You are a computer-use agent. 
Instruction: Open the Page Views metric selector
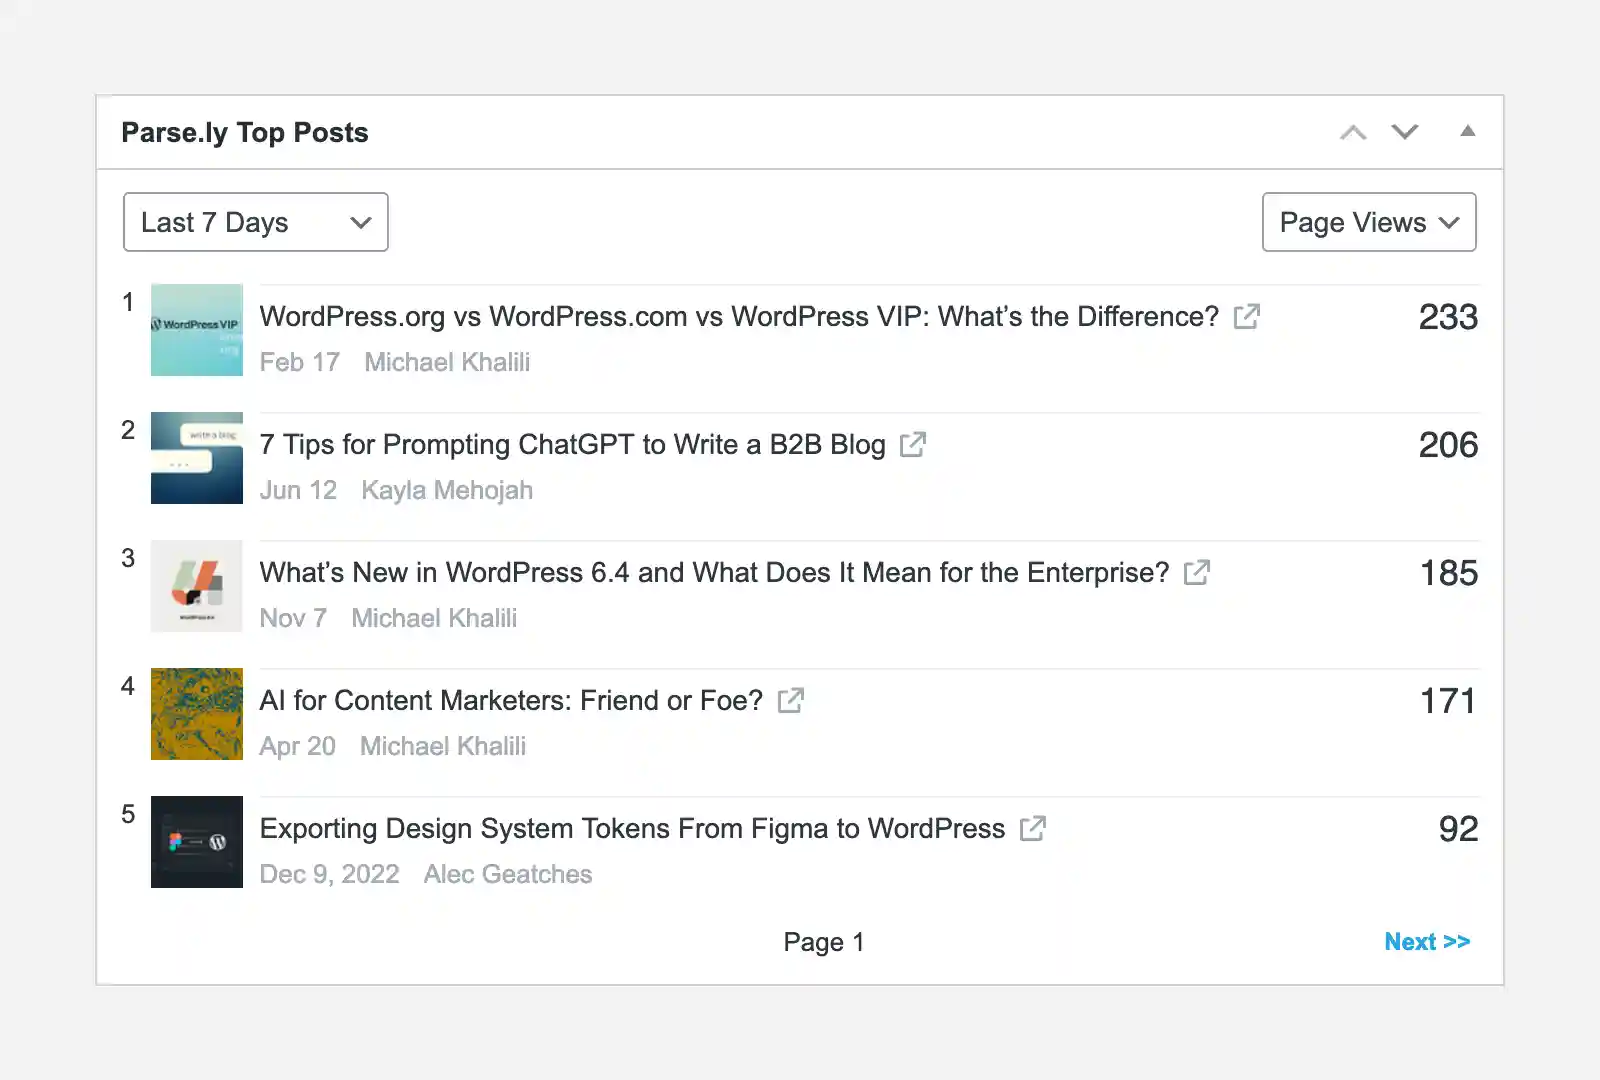[x=1369, y=222]
